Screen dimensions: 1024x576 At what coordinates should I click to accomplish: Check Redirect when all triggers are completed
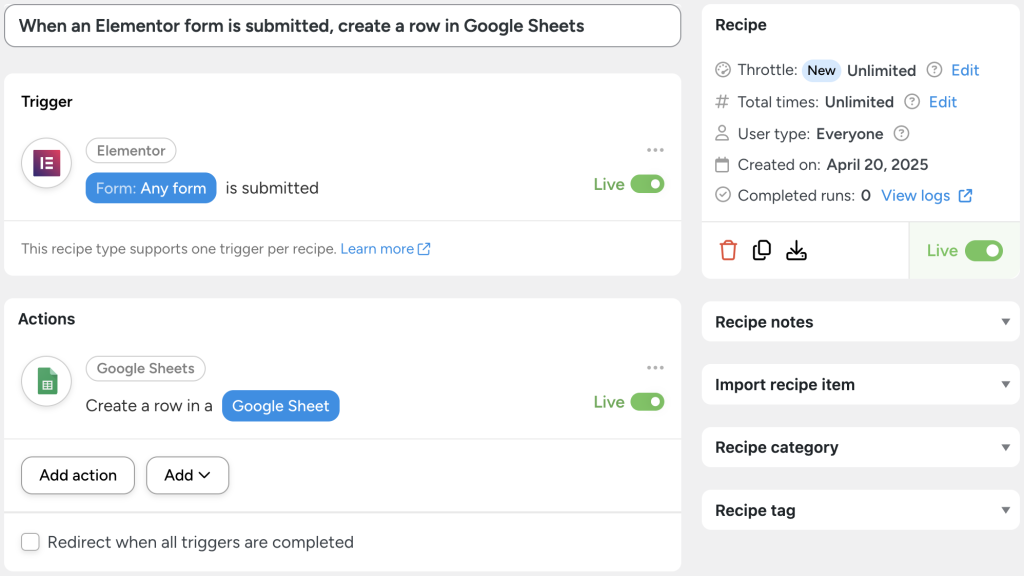tap(30, 541)
